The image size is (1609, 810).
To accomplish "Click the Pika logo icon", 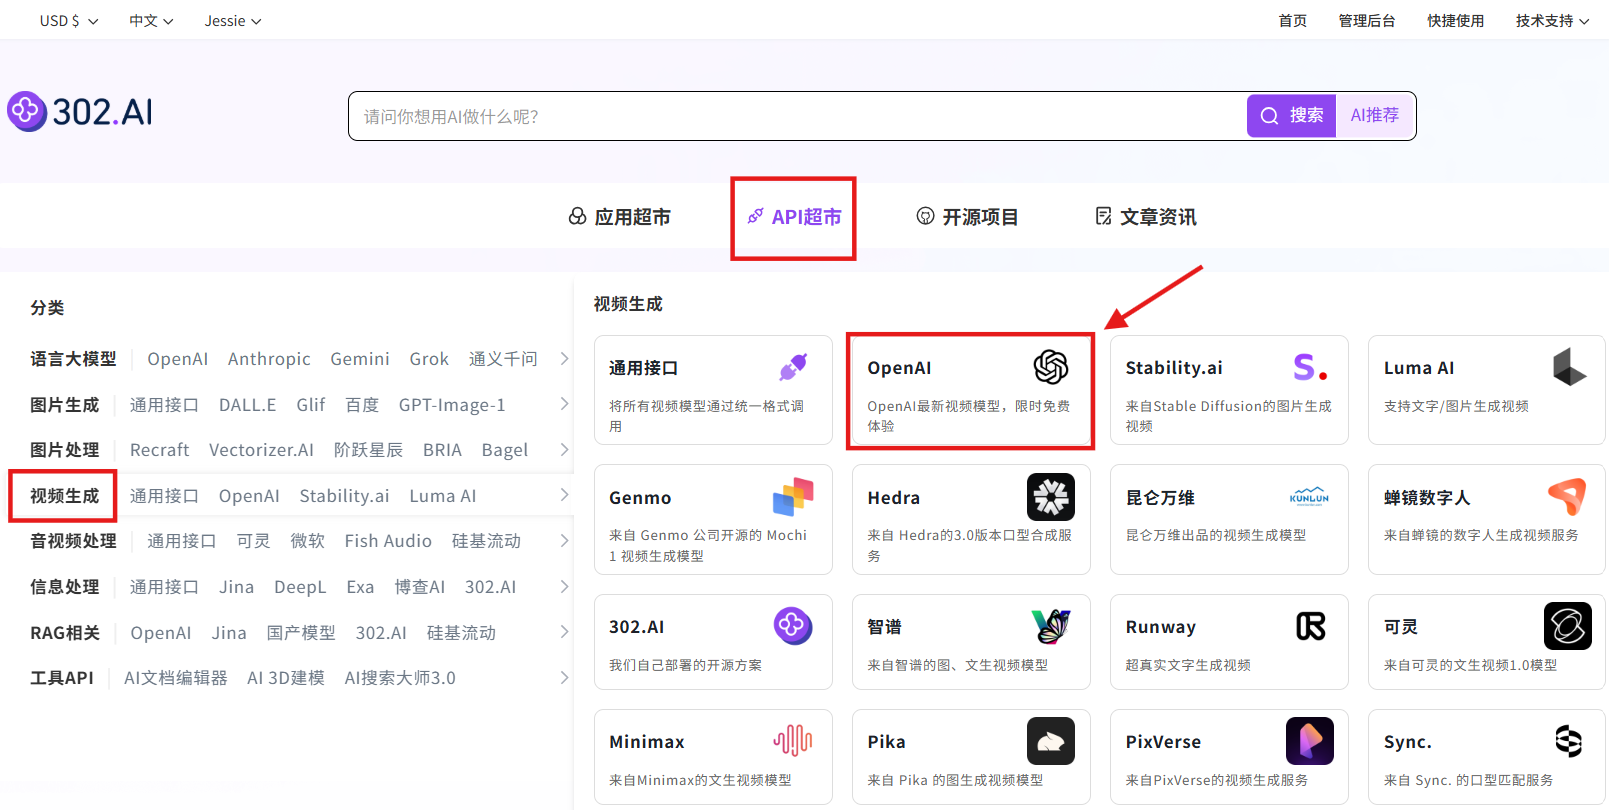I will pos(1050,741).
